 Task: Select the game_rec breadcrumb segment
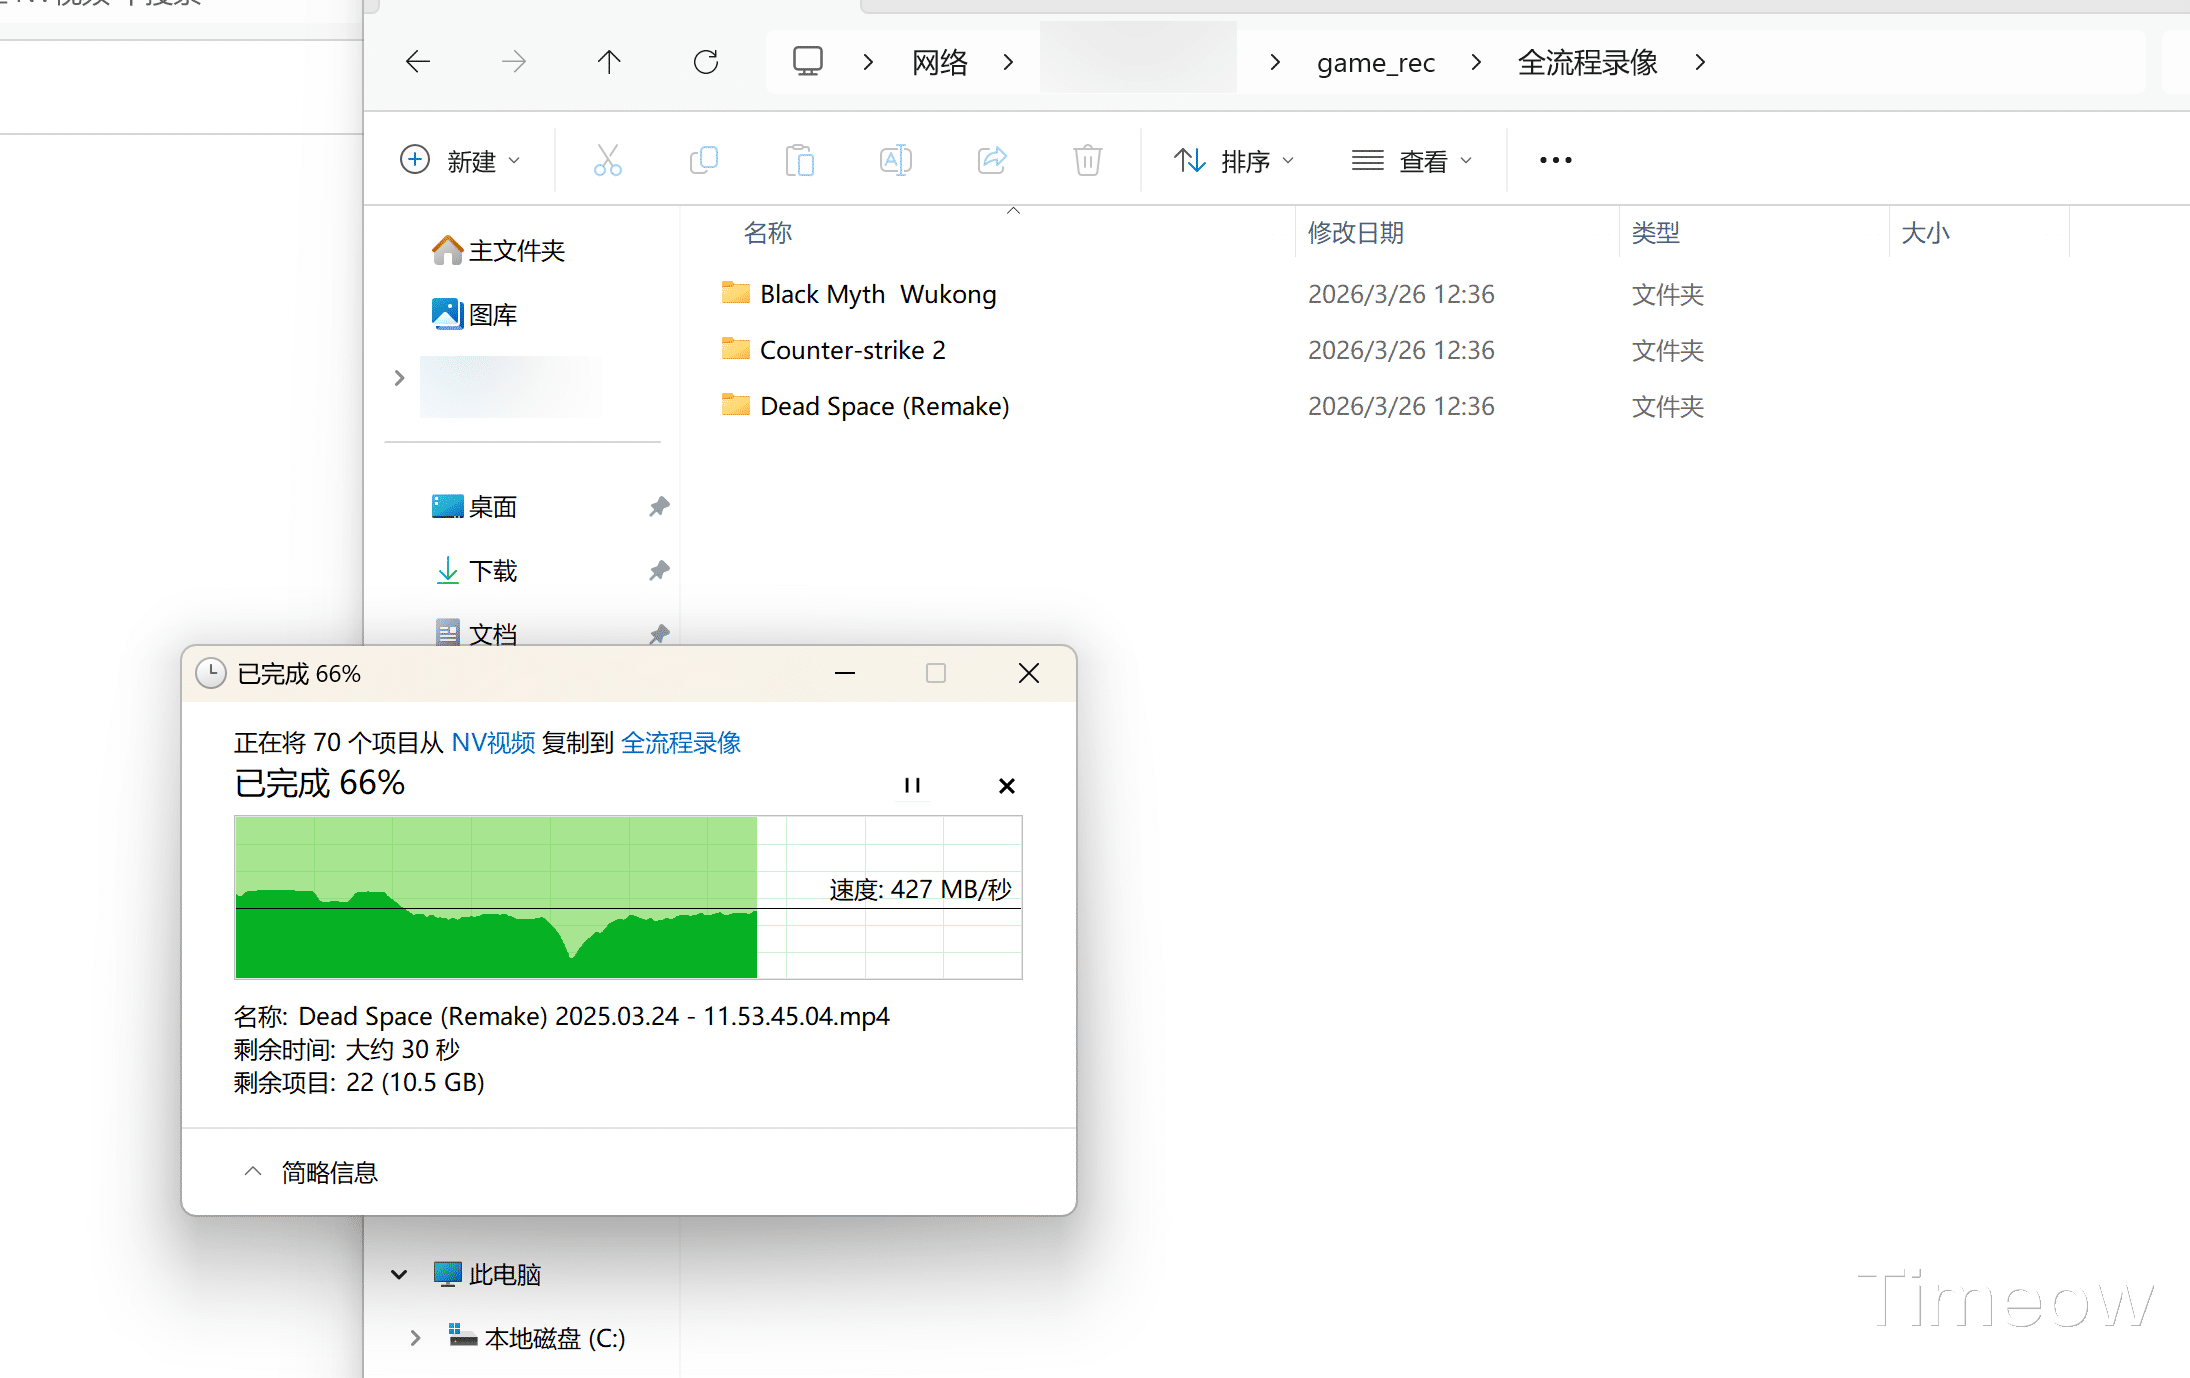click(1375, 63)
